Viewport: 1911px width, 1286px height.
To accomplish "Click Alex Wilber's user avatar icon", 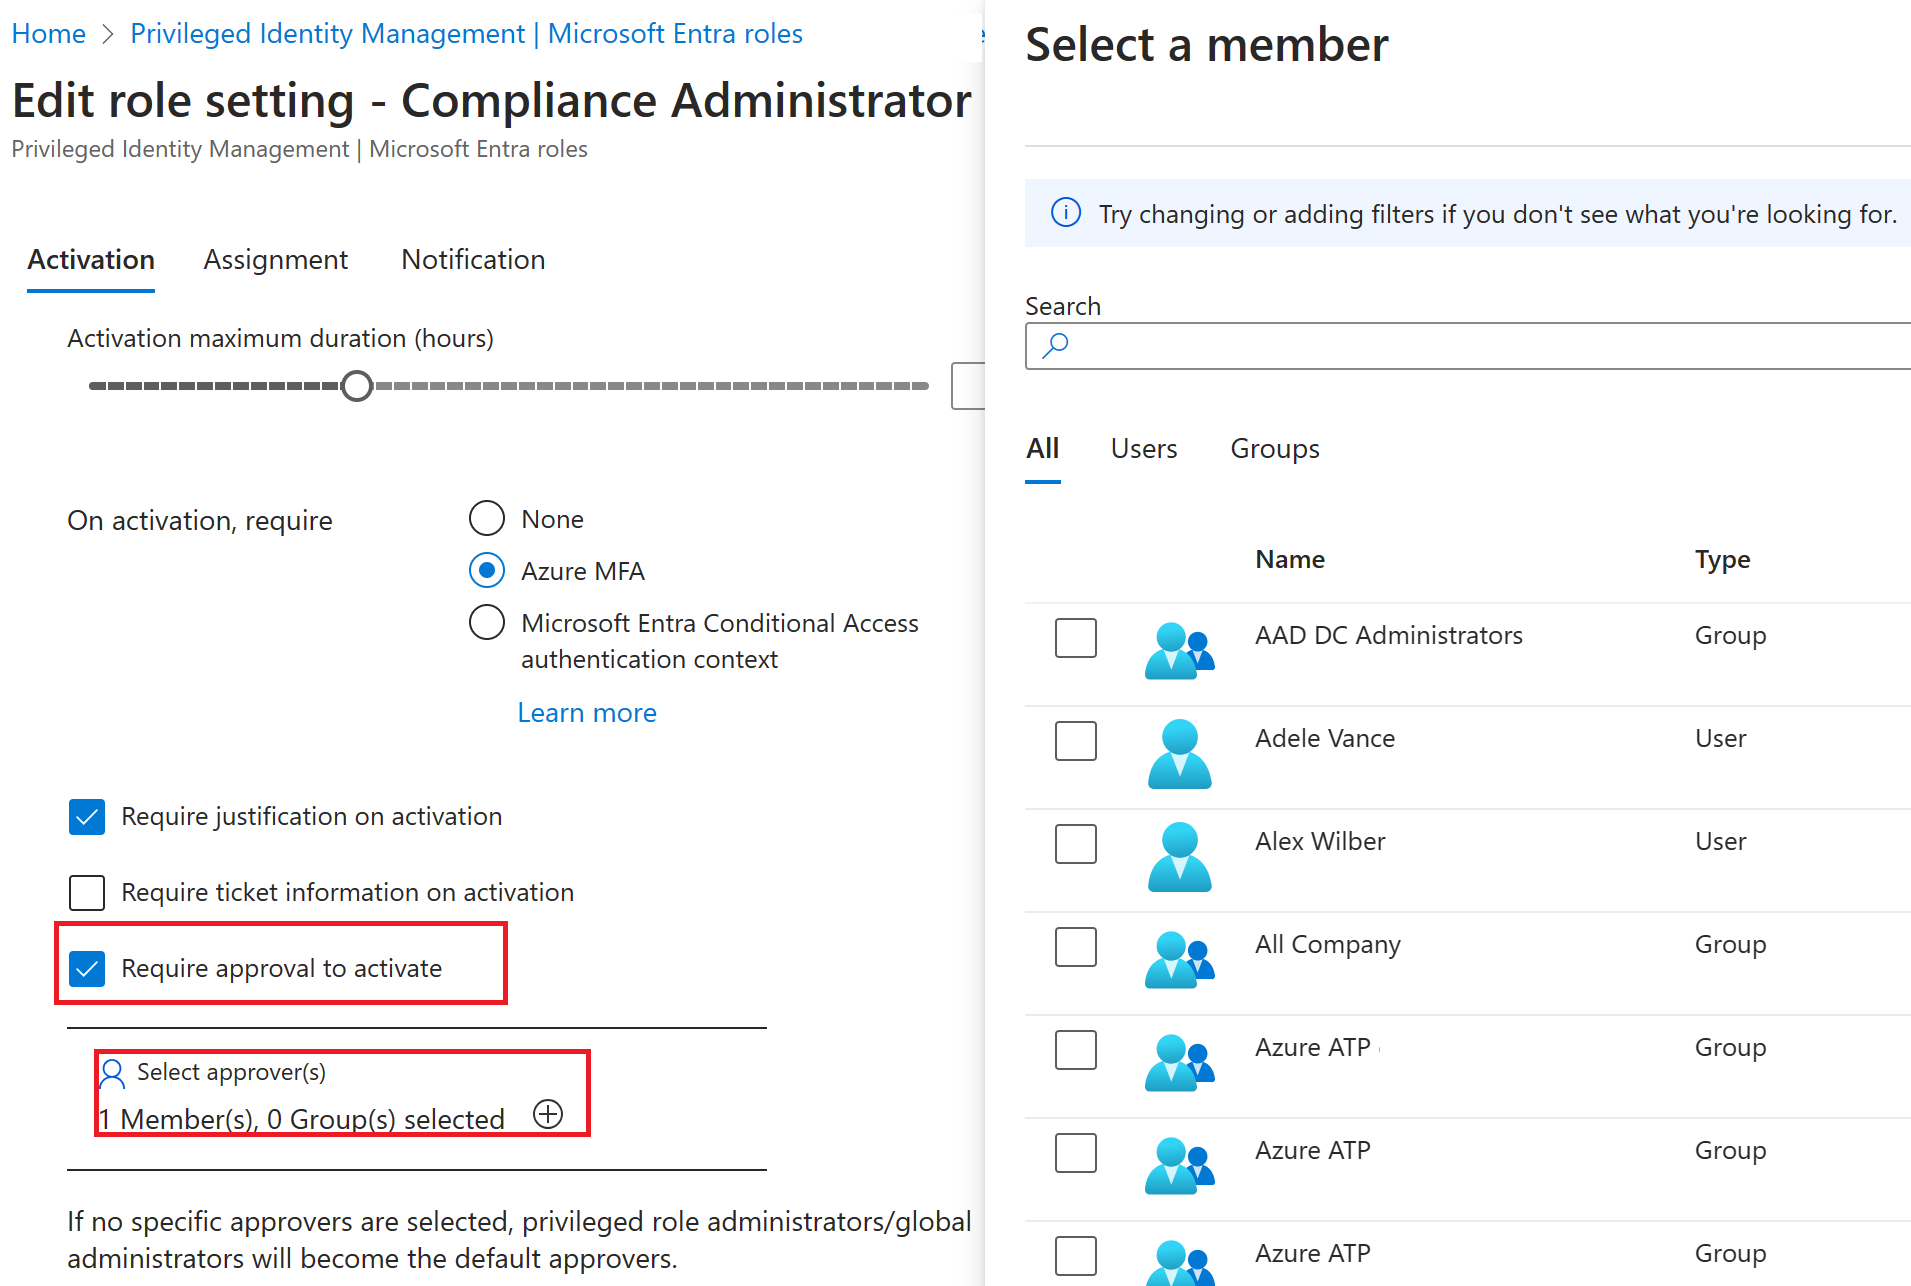I will click(x=1179, y=857).
